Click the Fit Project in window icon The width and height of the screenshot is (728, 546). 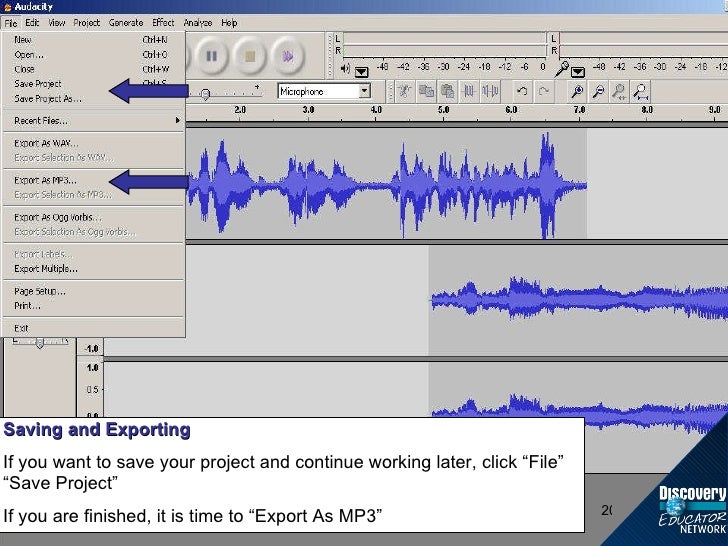click(x=641, y=91)
